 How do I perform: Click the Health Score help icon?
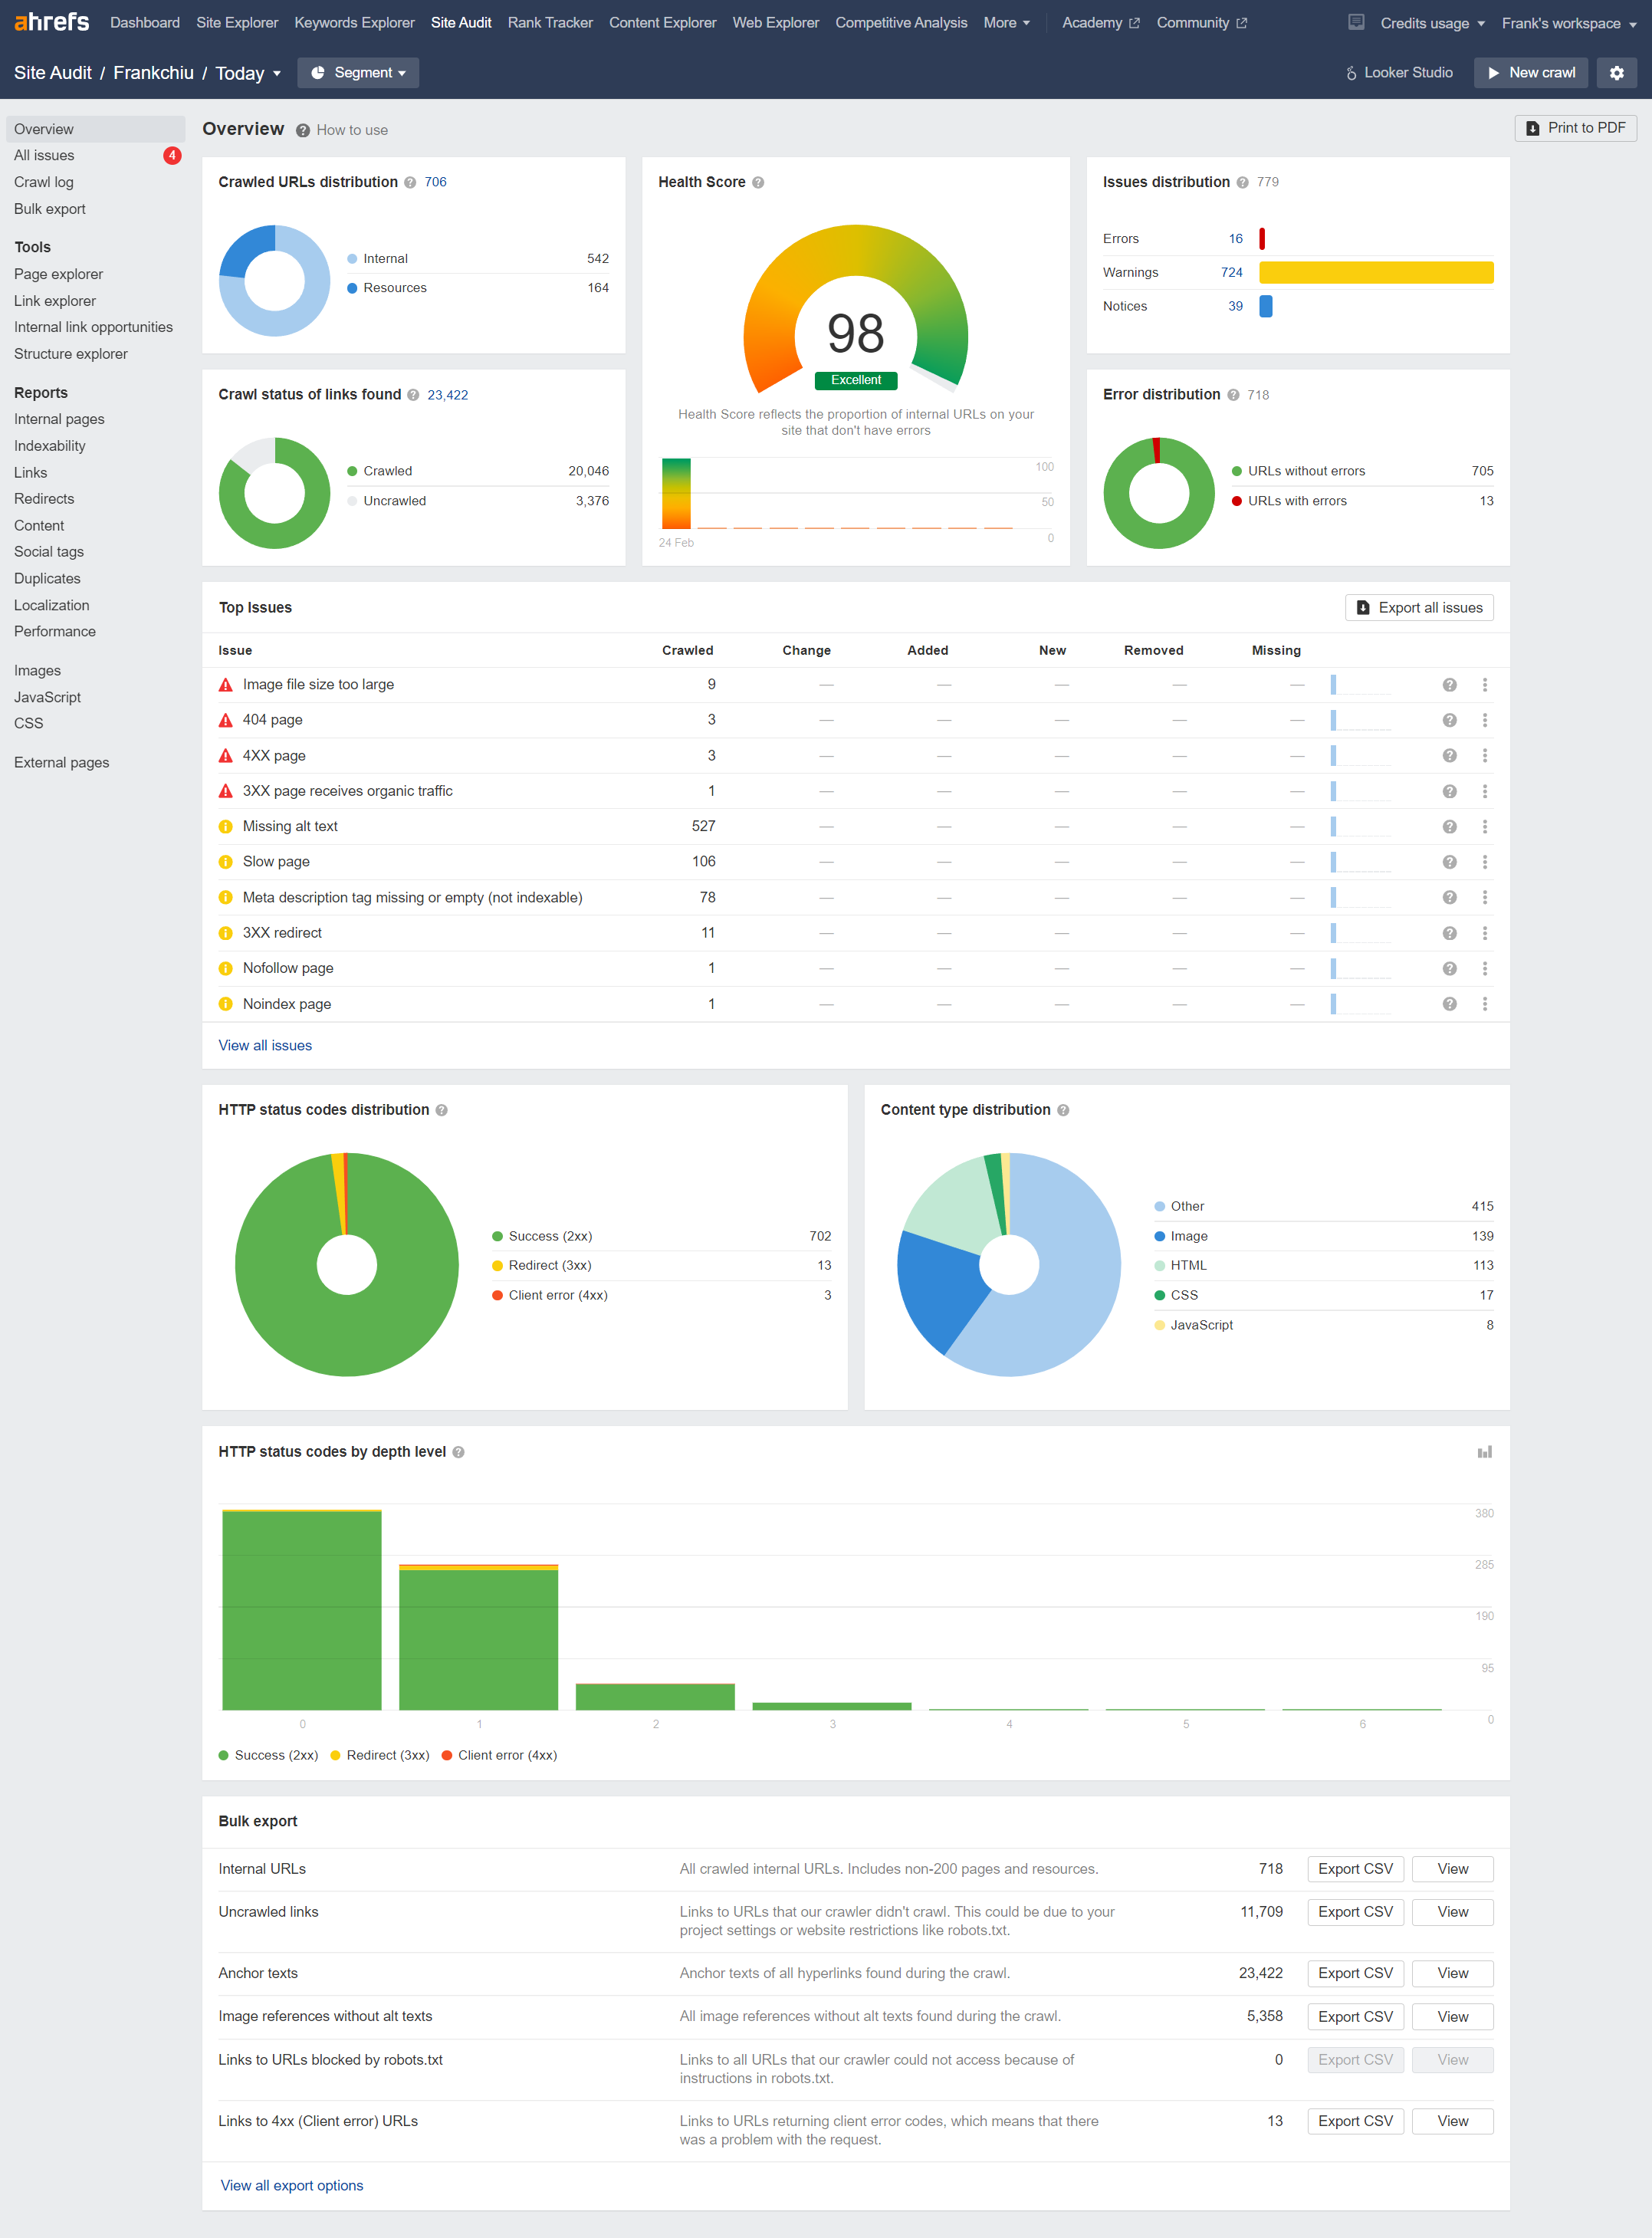pyautogui.click(x=758, y=183)
